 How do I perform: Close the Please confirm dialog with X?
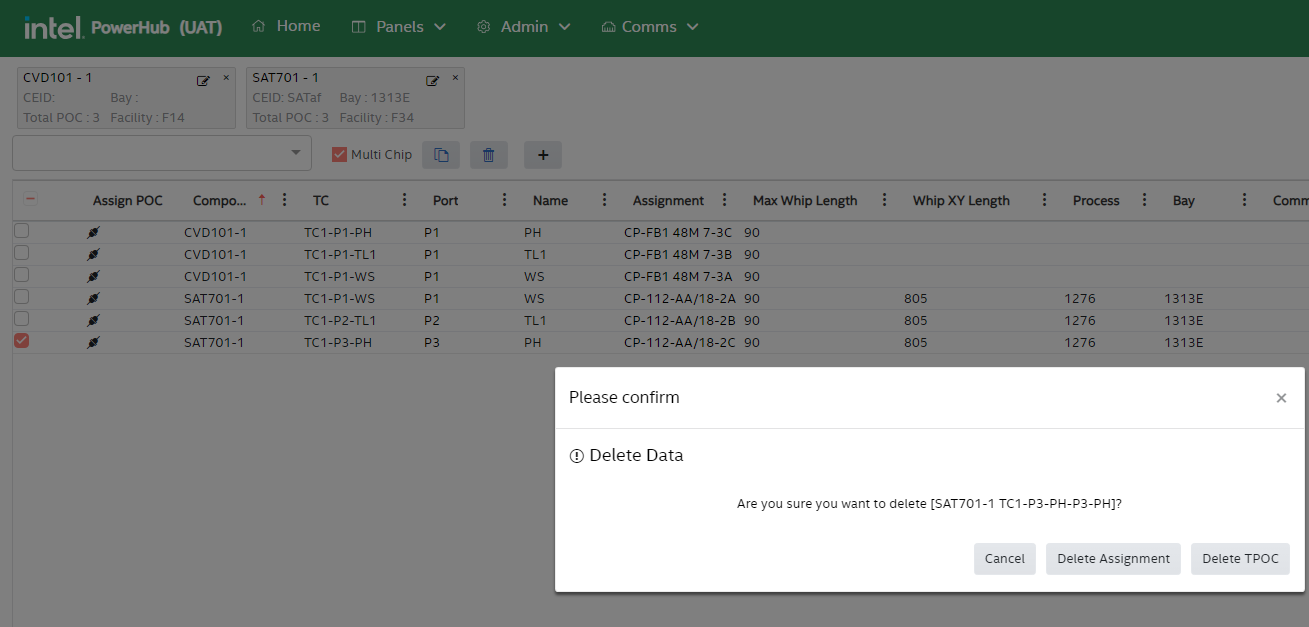[1281, 398]
